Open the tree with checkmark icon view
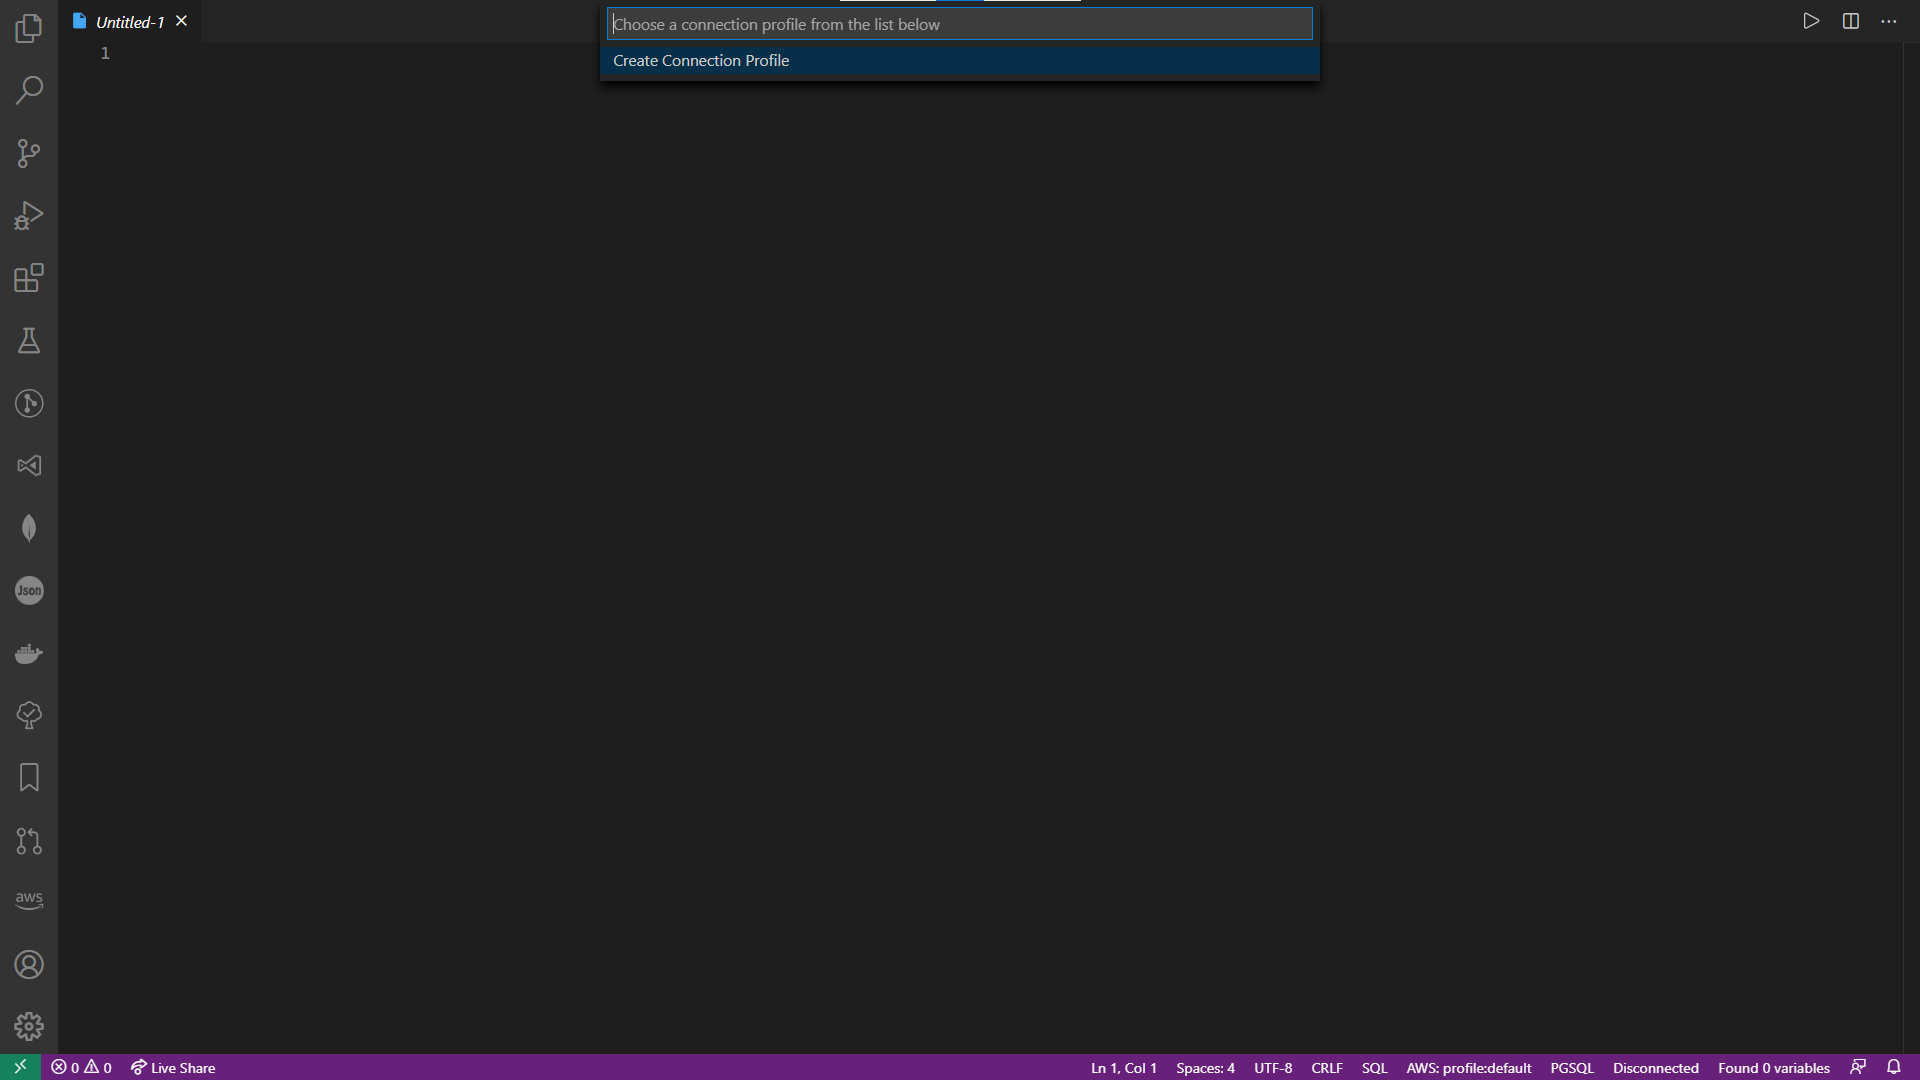 [x=29, y=715]
